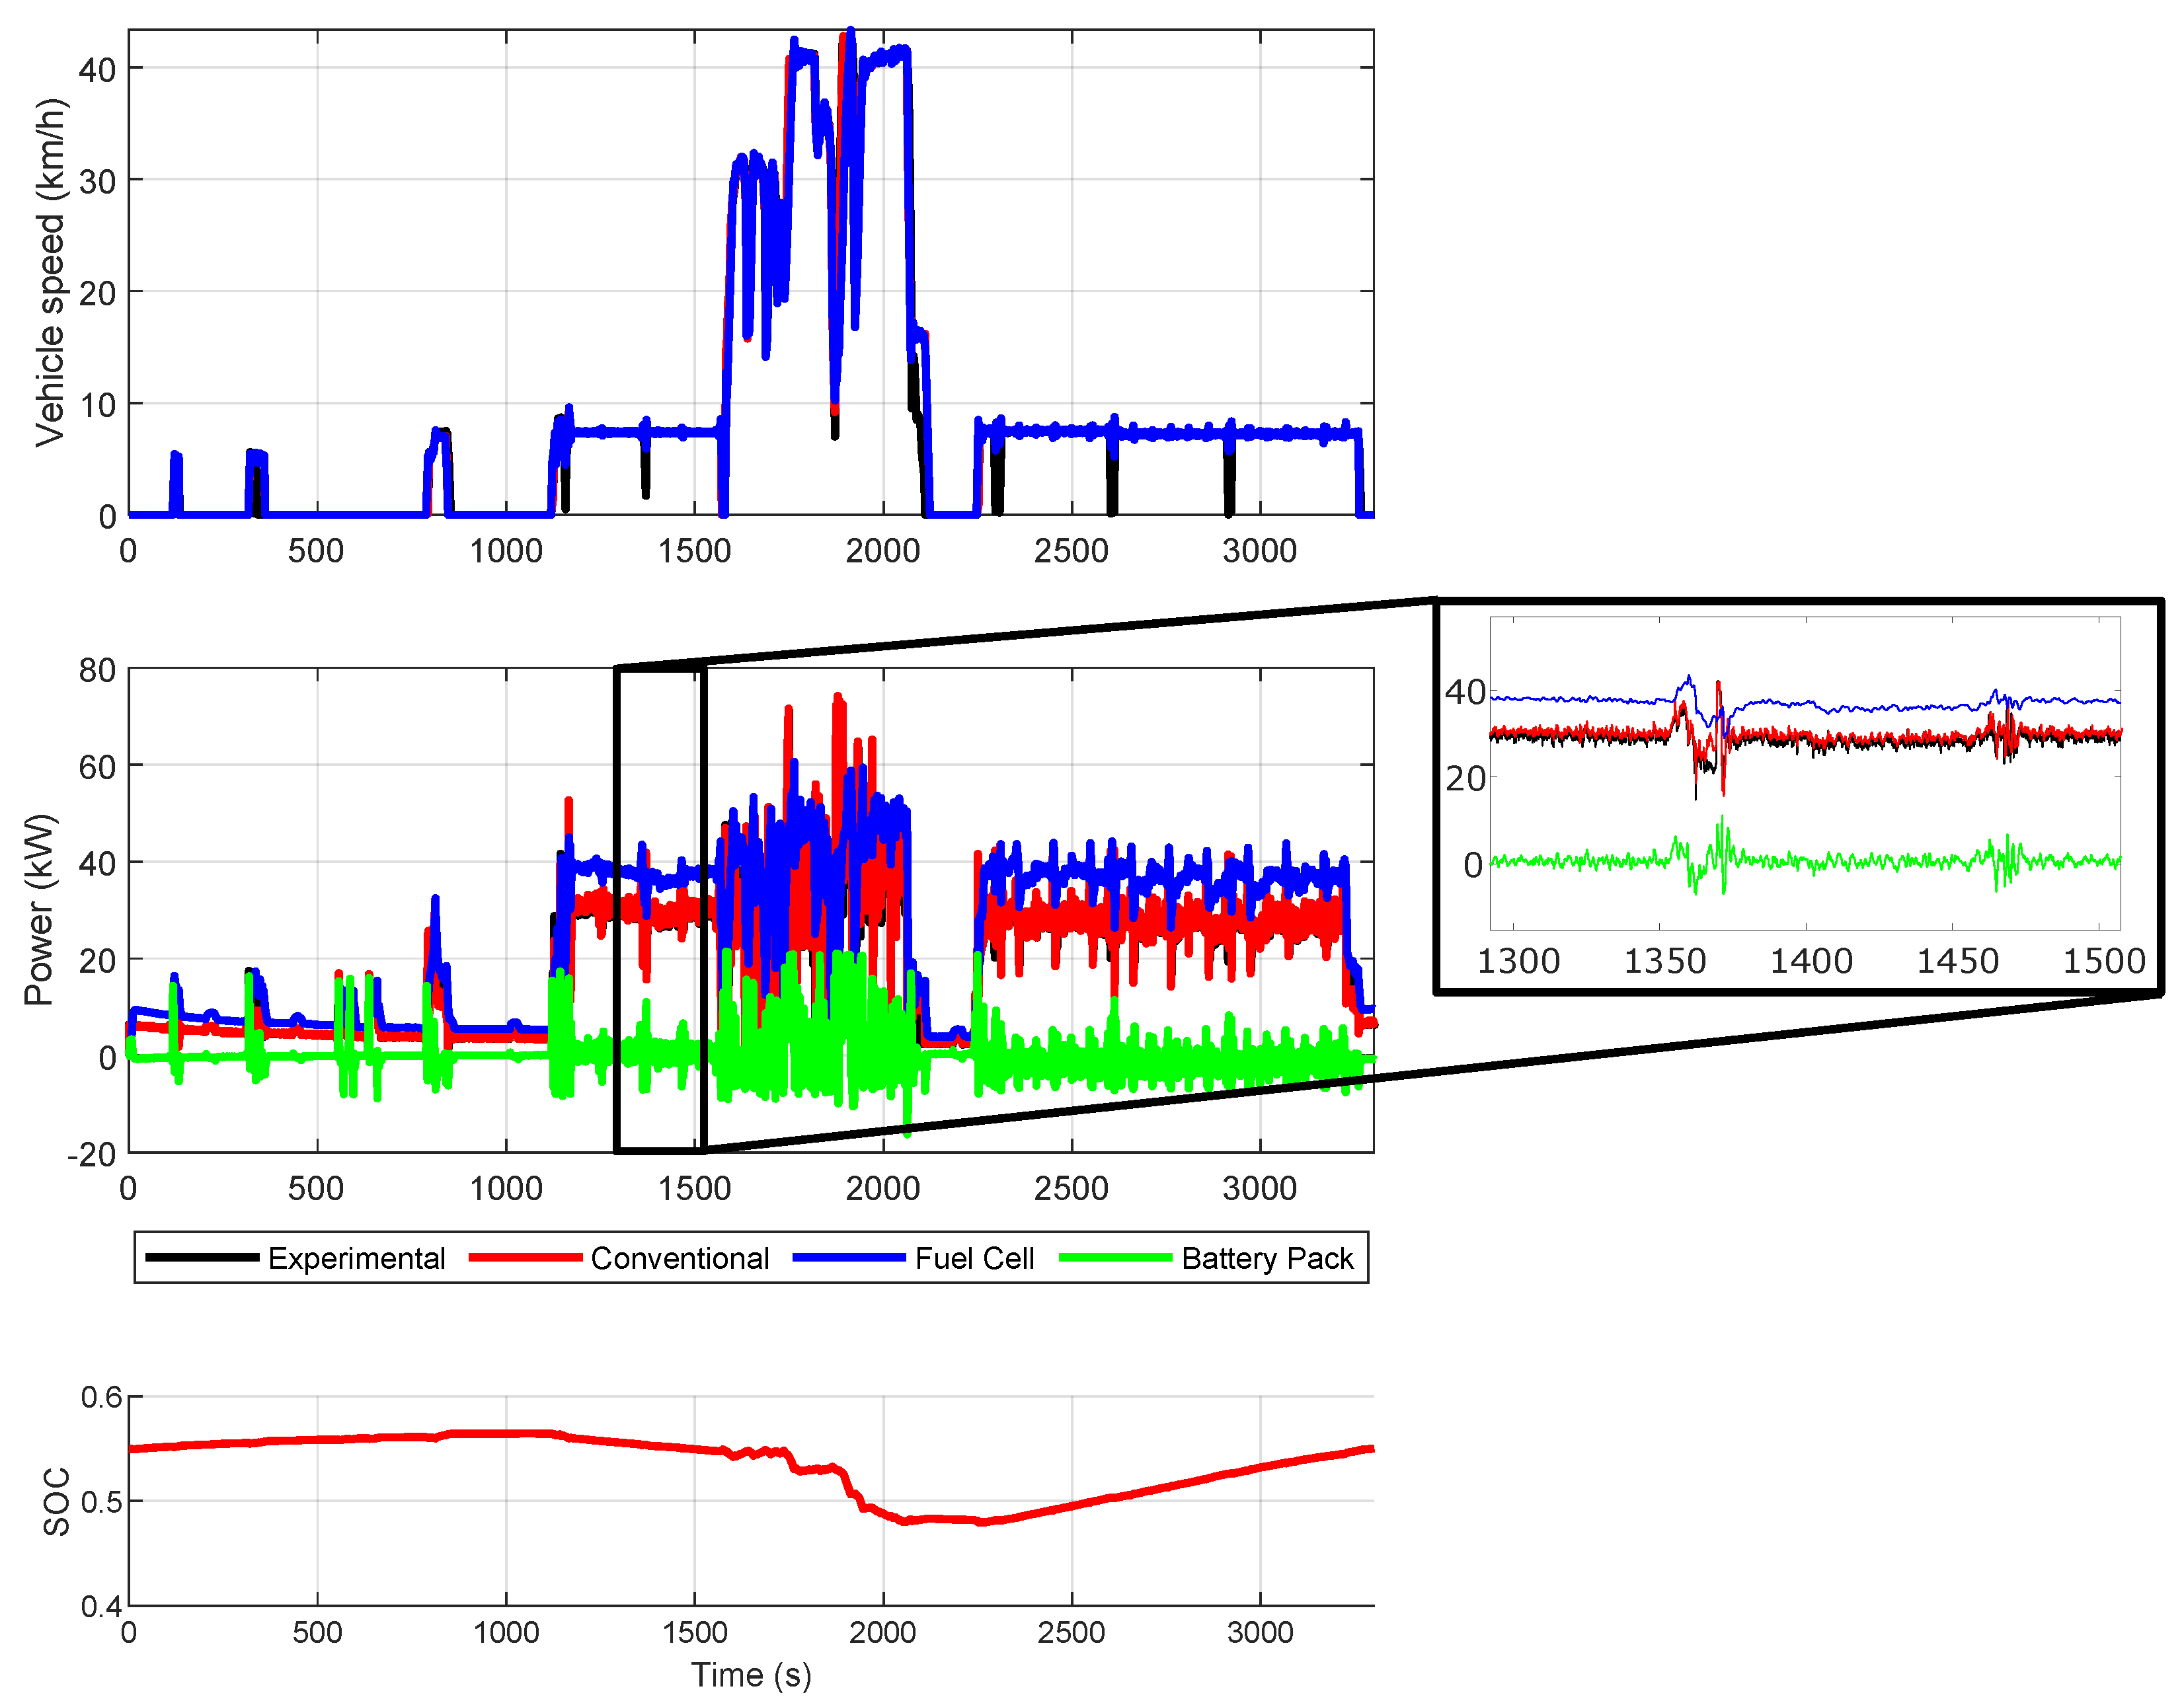The width and height of the screenshot is (2184, 1707).
Task: Click the Experimental legend label
Action: [x=356, y=1258]
